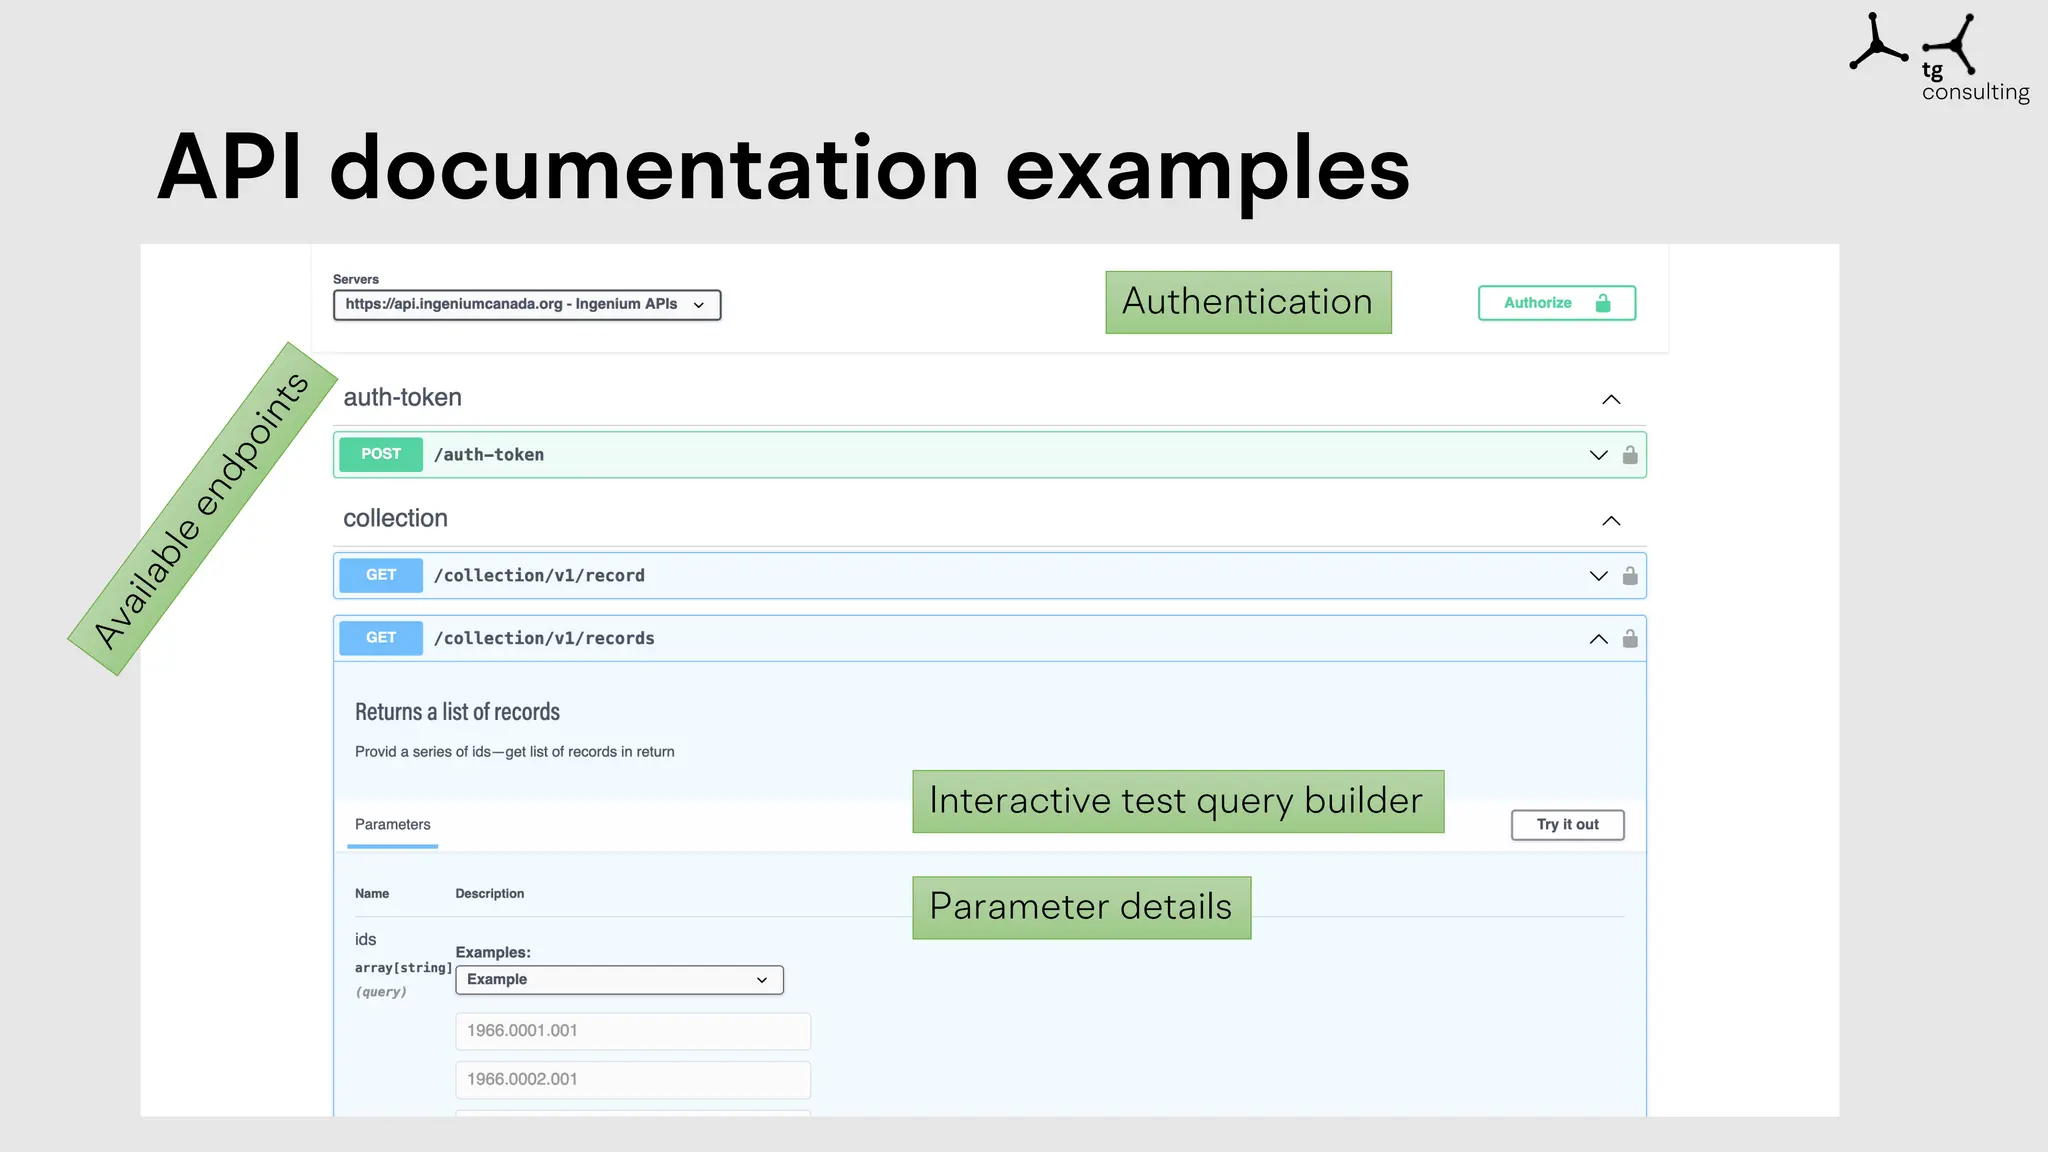
Task: Open the Servers dropdown
Action: [x=527, y=305]
